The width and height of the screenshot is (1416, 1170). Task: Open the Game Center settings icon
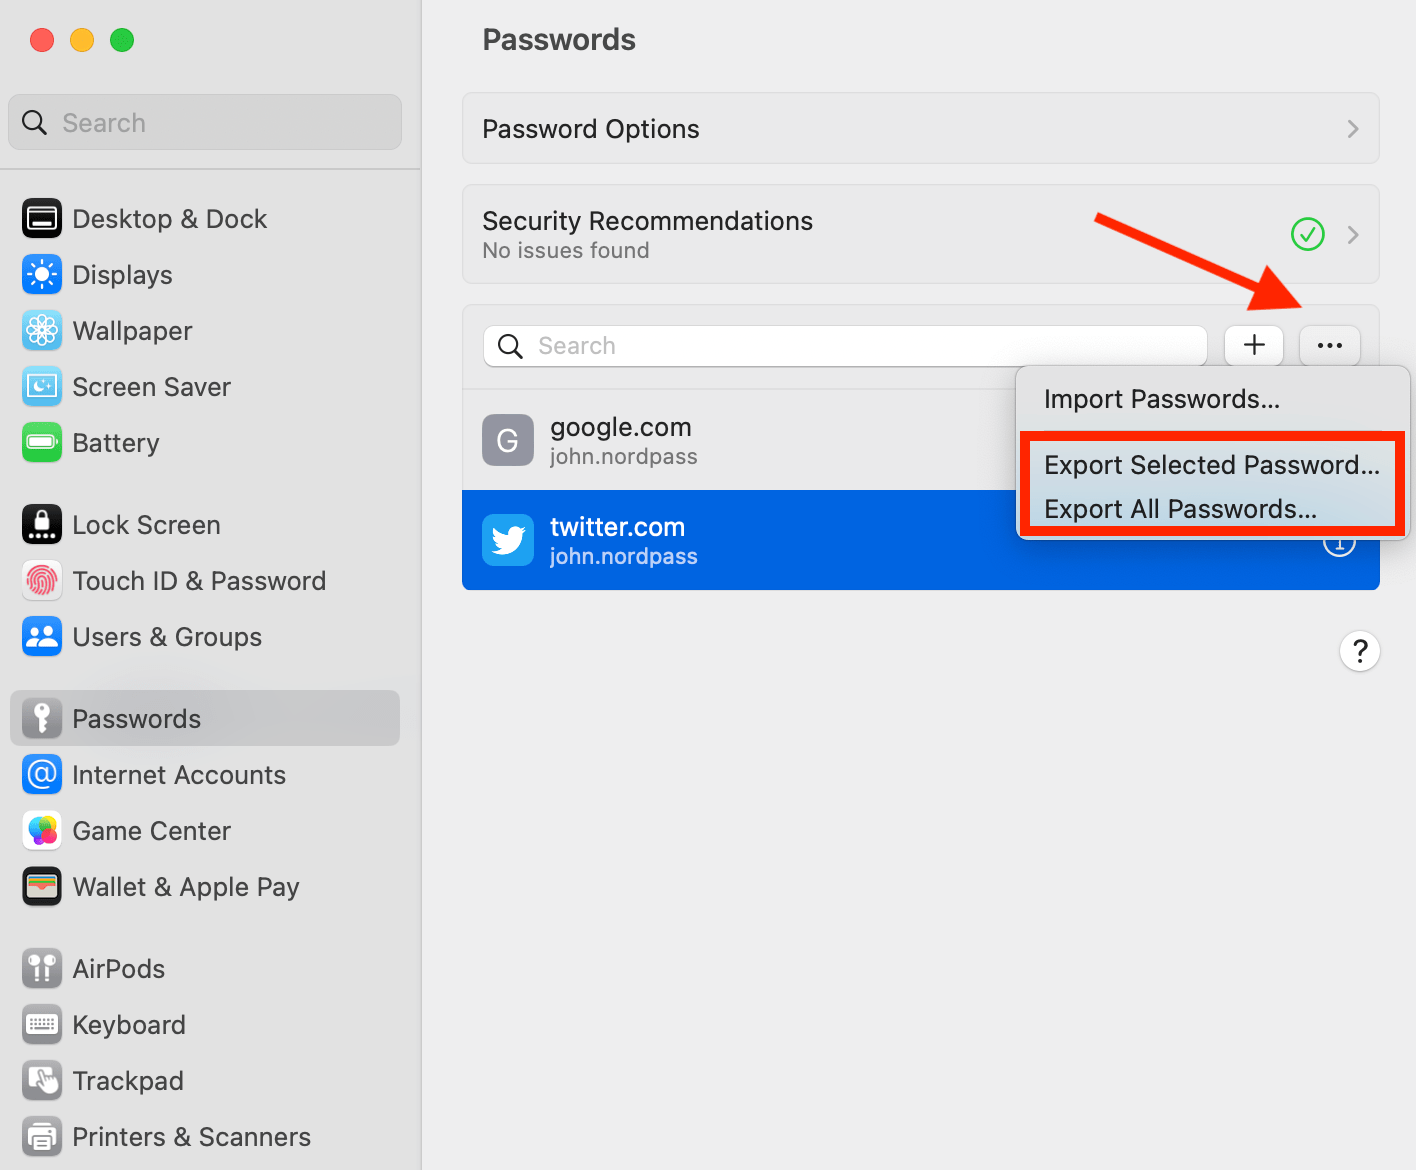coord(41,830)
